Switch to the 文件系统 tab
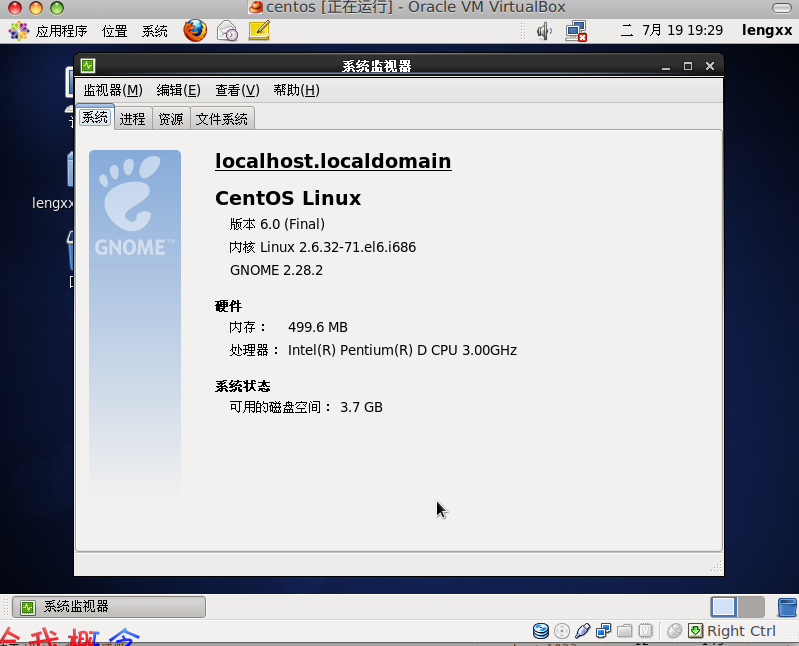Viewport: 799px width, 646px height. click(222, 119)
